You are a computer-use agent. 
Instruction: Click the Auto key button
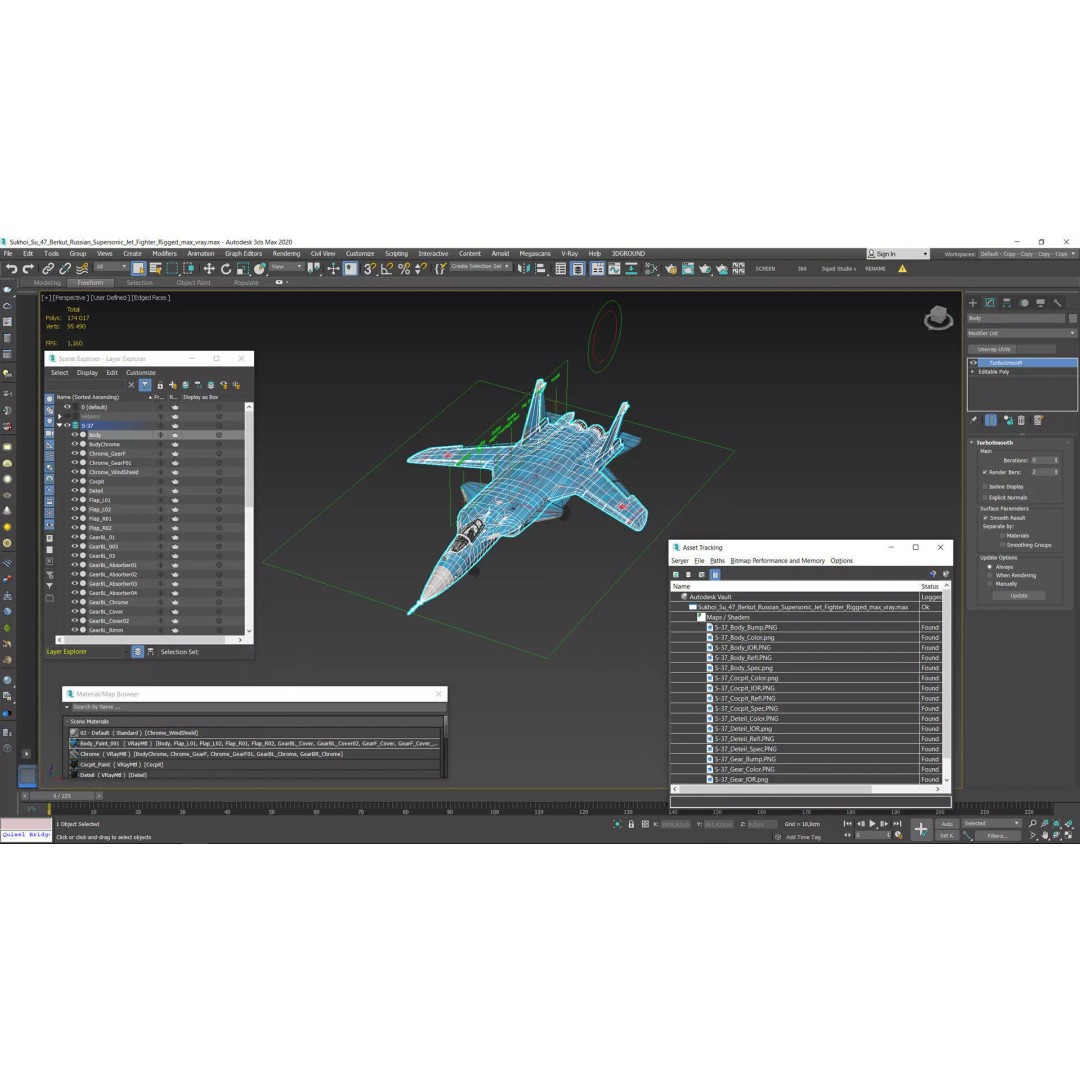point(947,824)
